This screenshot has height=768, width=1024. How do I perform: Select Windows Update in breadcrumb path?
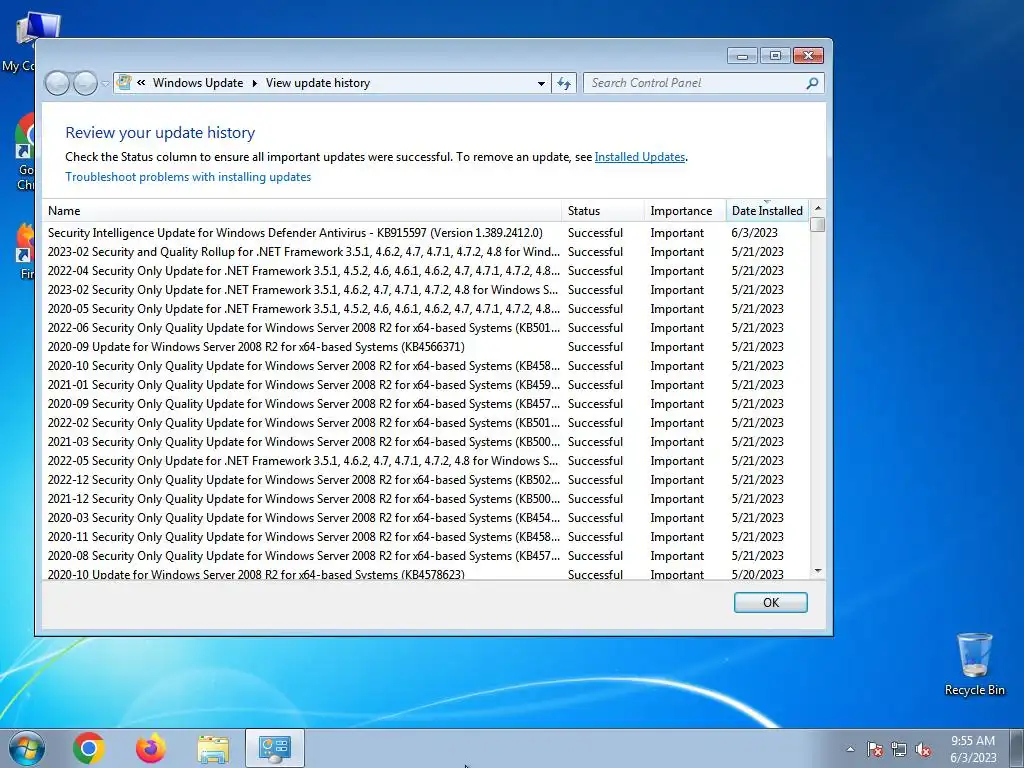[198, 83]
